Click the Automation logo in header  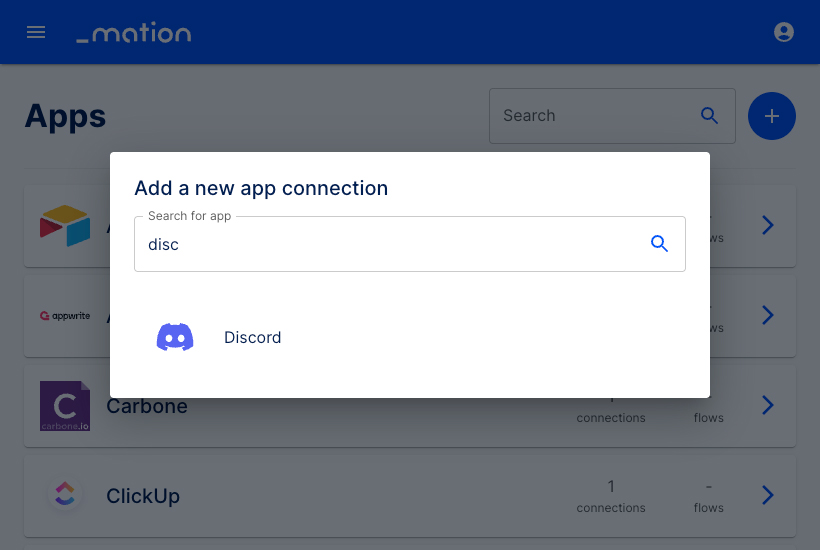pos(134,32)
